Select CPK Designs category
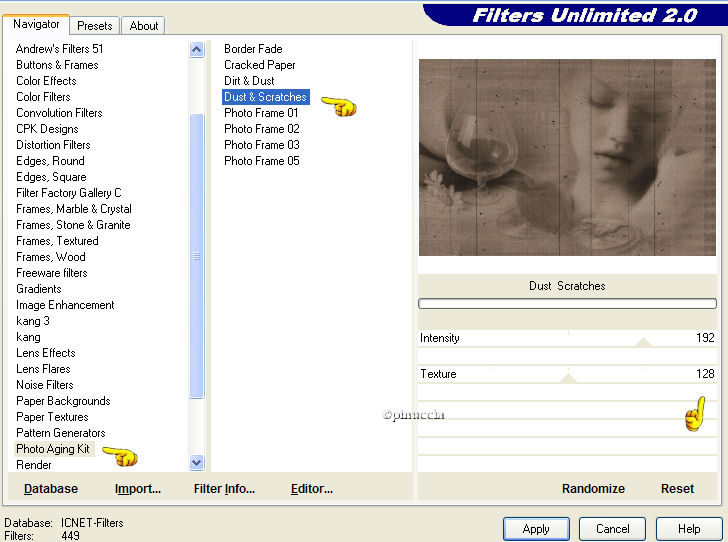The image size is (728, 542). click(x=47, y=129)
